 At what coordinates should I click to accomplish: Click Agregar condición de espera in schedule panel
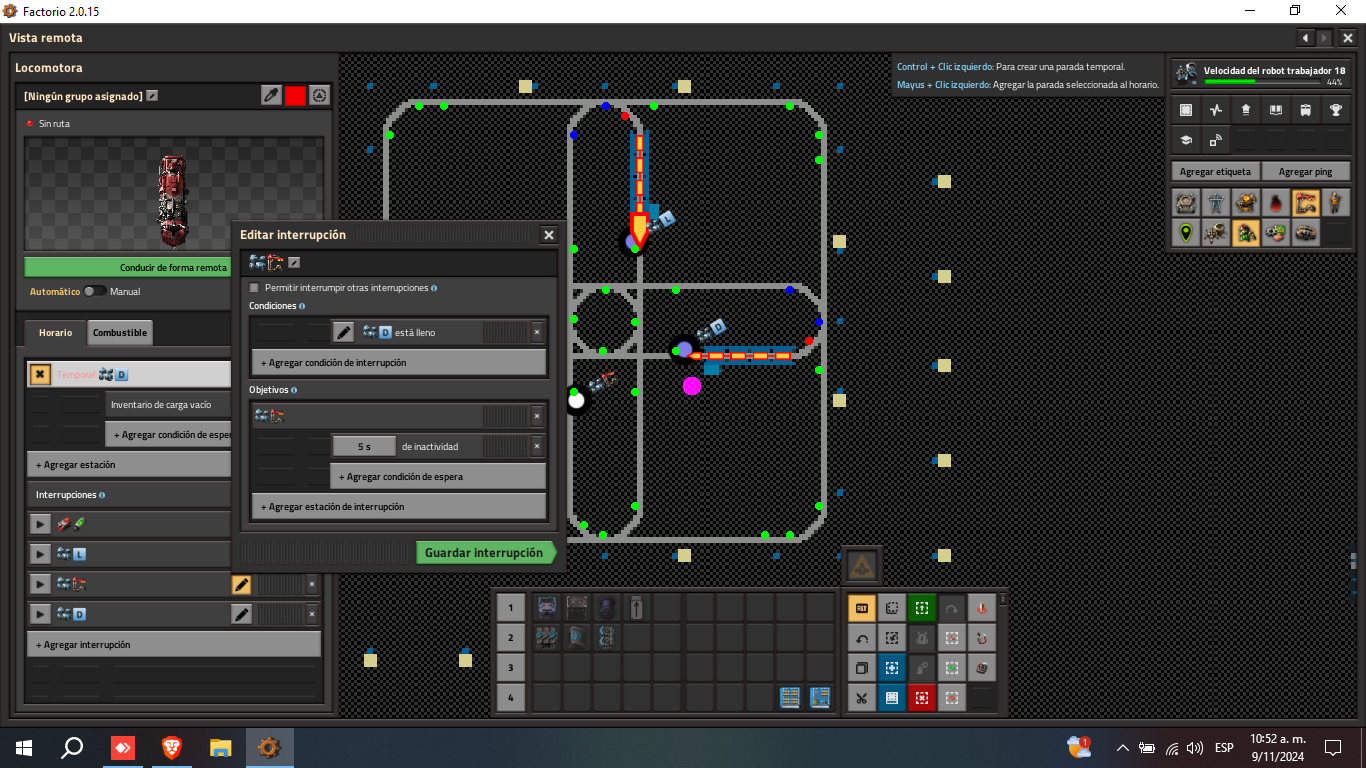pyautogui.click(x=168, y=434)
